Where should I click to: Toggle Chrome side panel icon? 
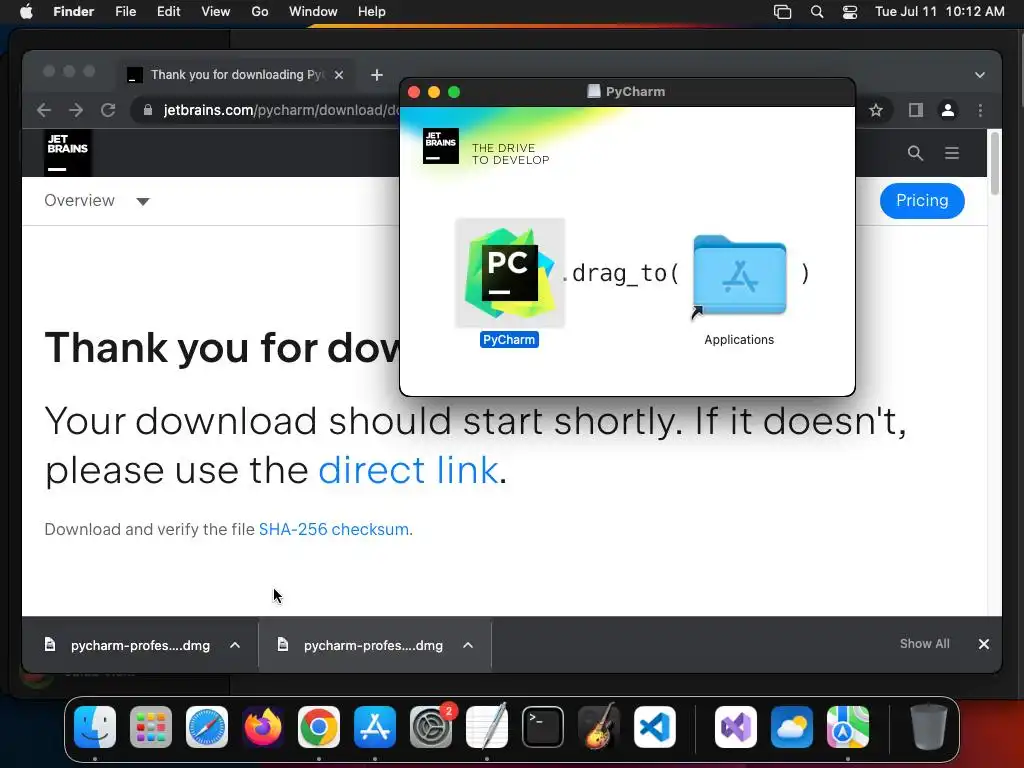click(916, 110)
